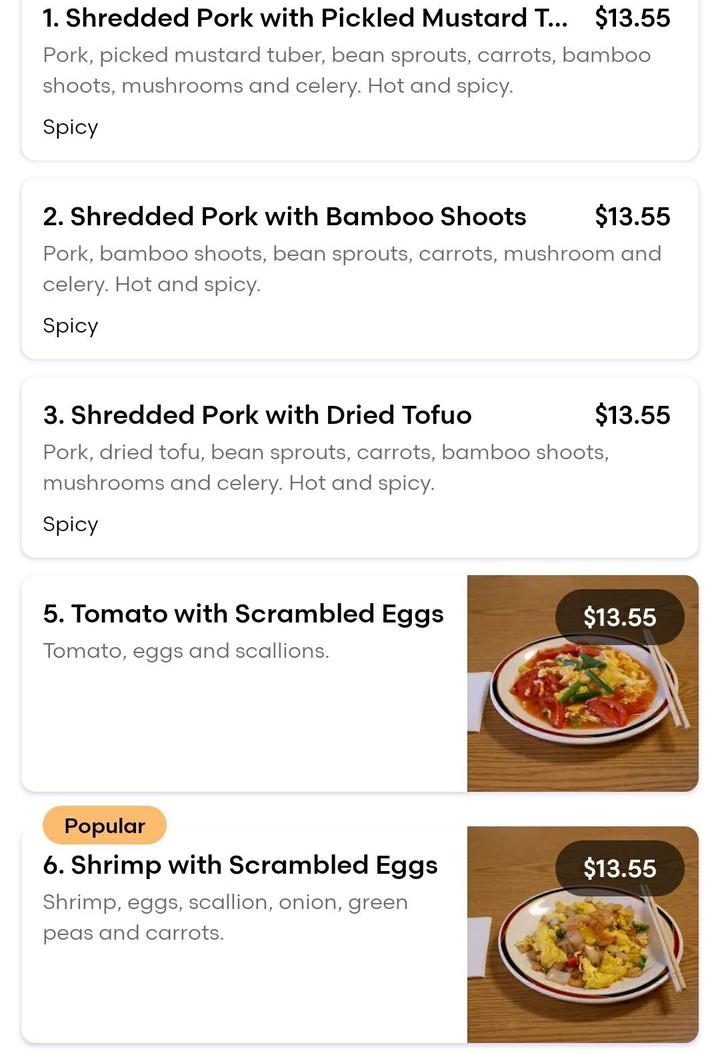Tap the price badge on shrimp eggs photo

pos(619,869)
